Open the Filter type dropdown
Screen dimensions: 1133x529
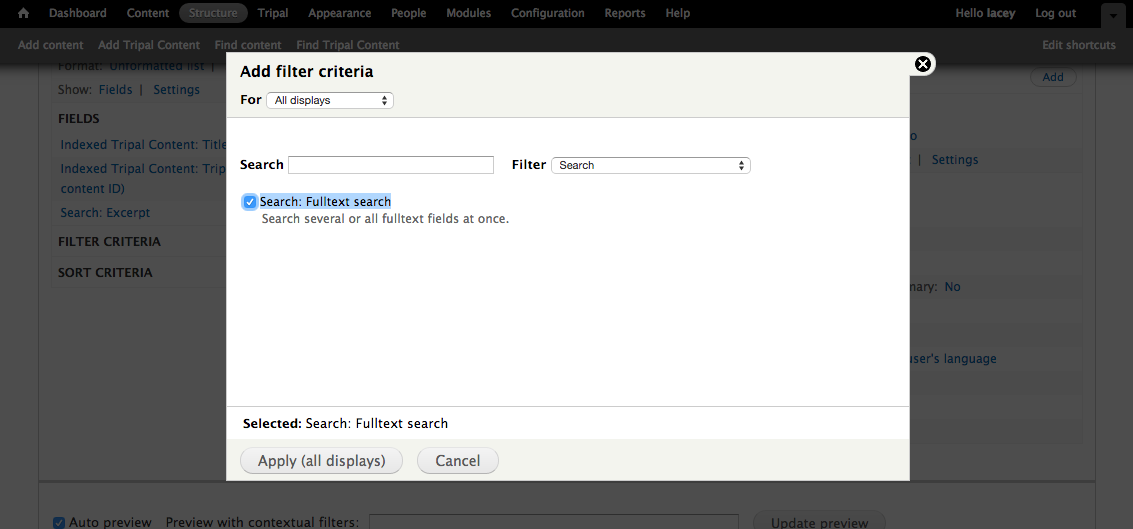[x=650, y=165]
